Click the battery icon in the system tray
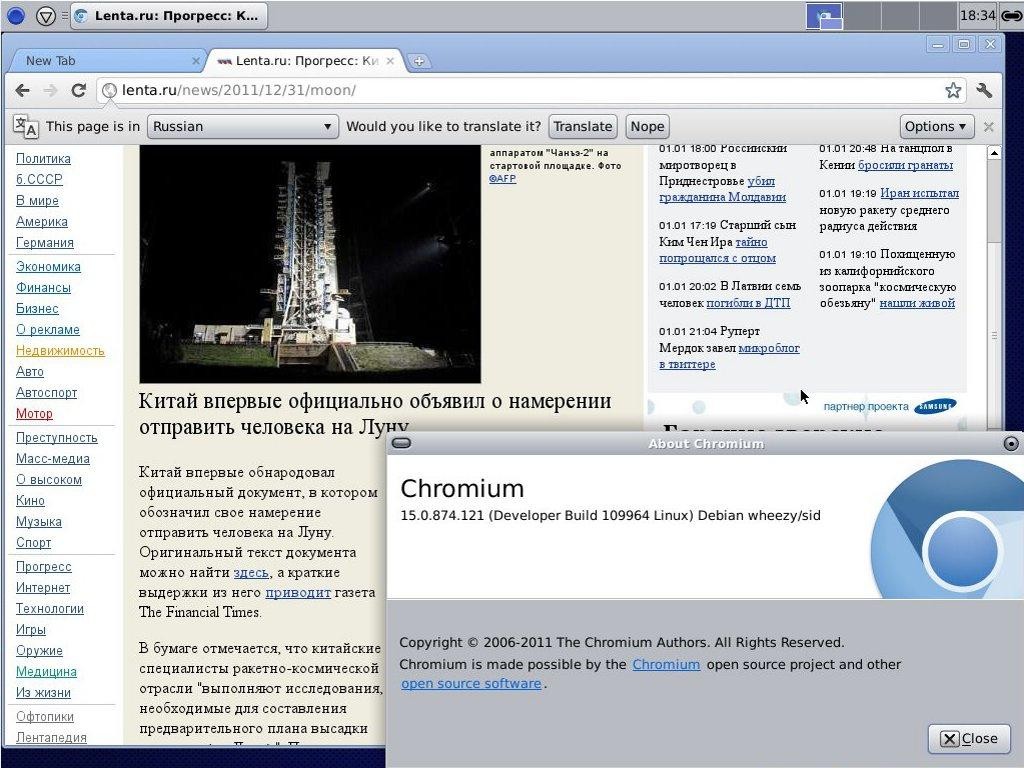This screenshot has height=768, width=1024. click(1012, 16)
